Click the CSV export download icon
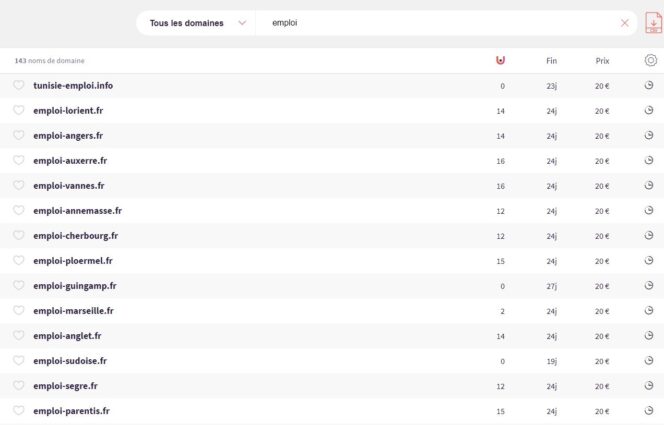664x425 pixels. 653,23
